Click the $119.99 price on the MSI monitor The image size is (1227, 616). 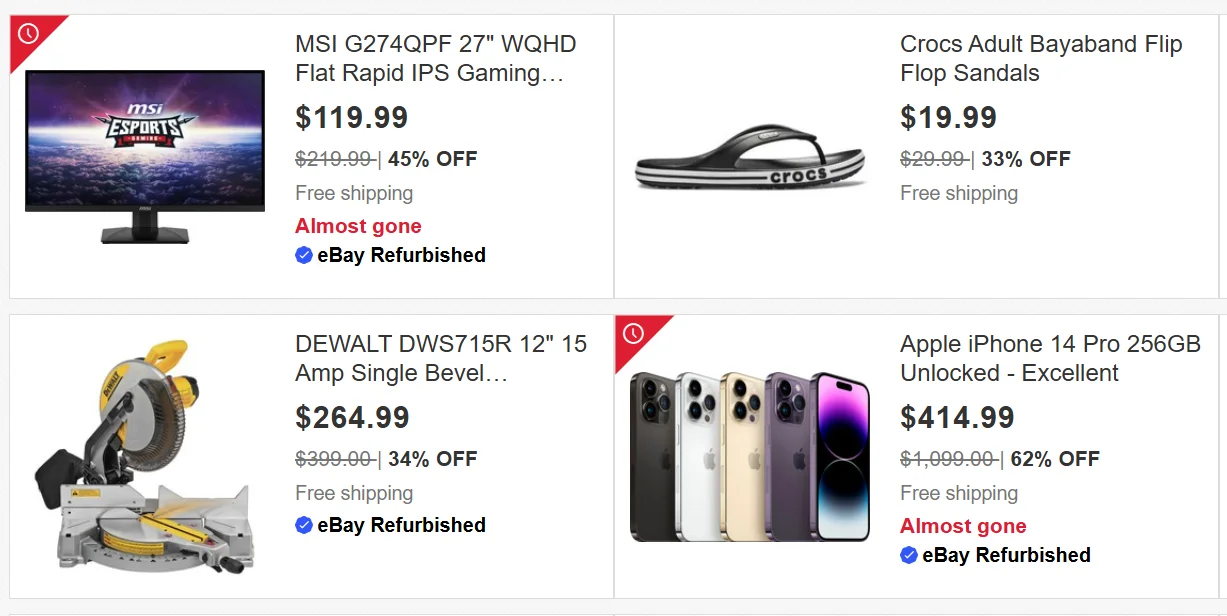[352, 117]
